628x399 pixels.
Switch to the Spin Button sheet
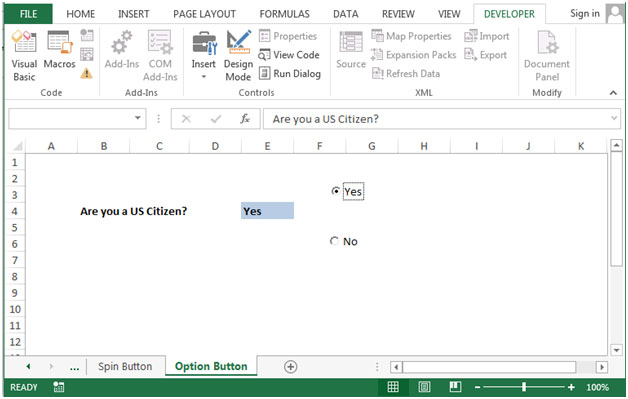point(125,367)
